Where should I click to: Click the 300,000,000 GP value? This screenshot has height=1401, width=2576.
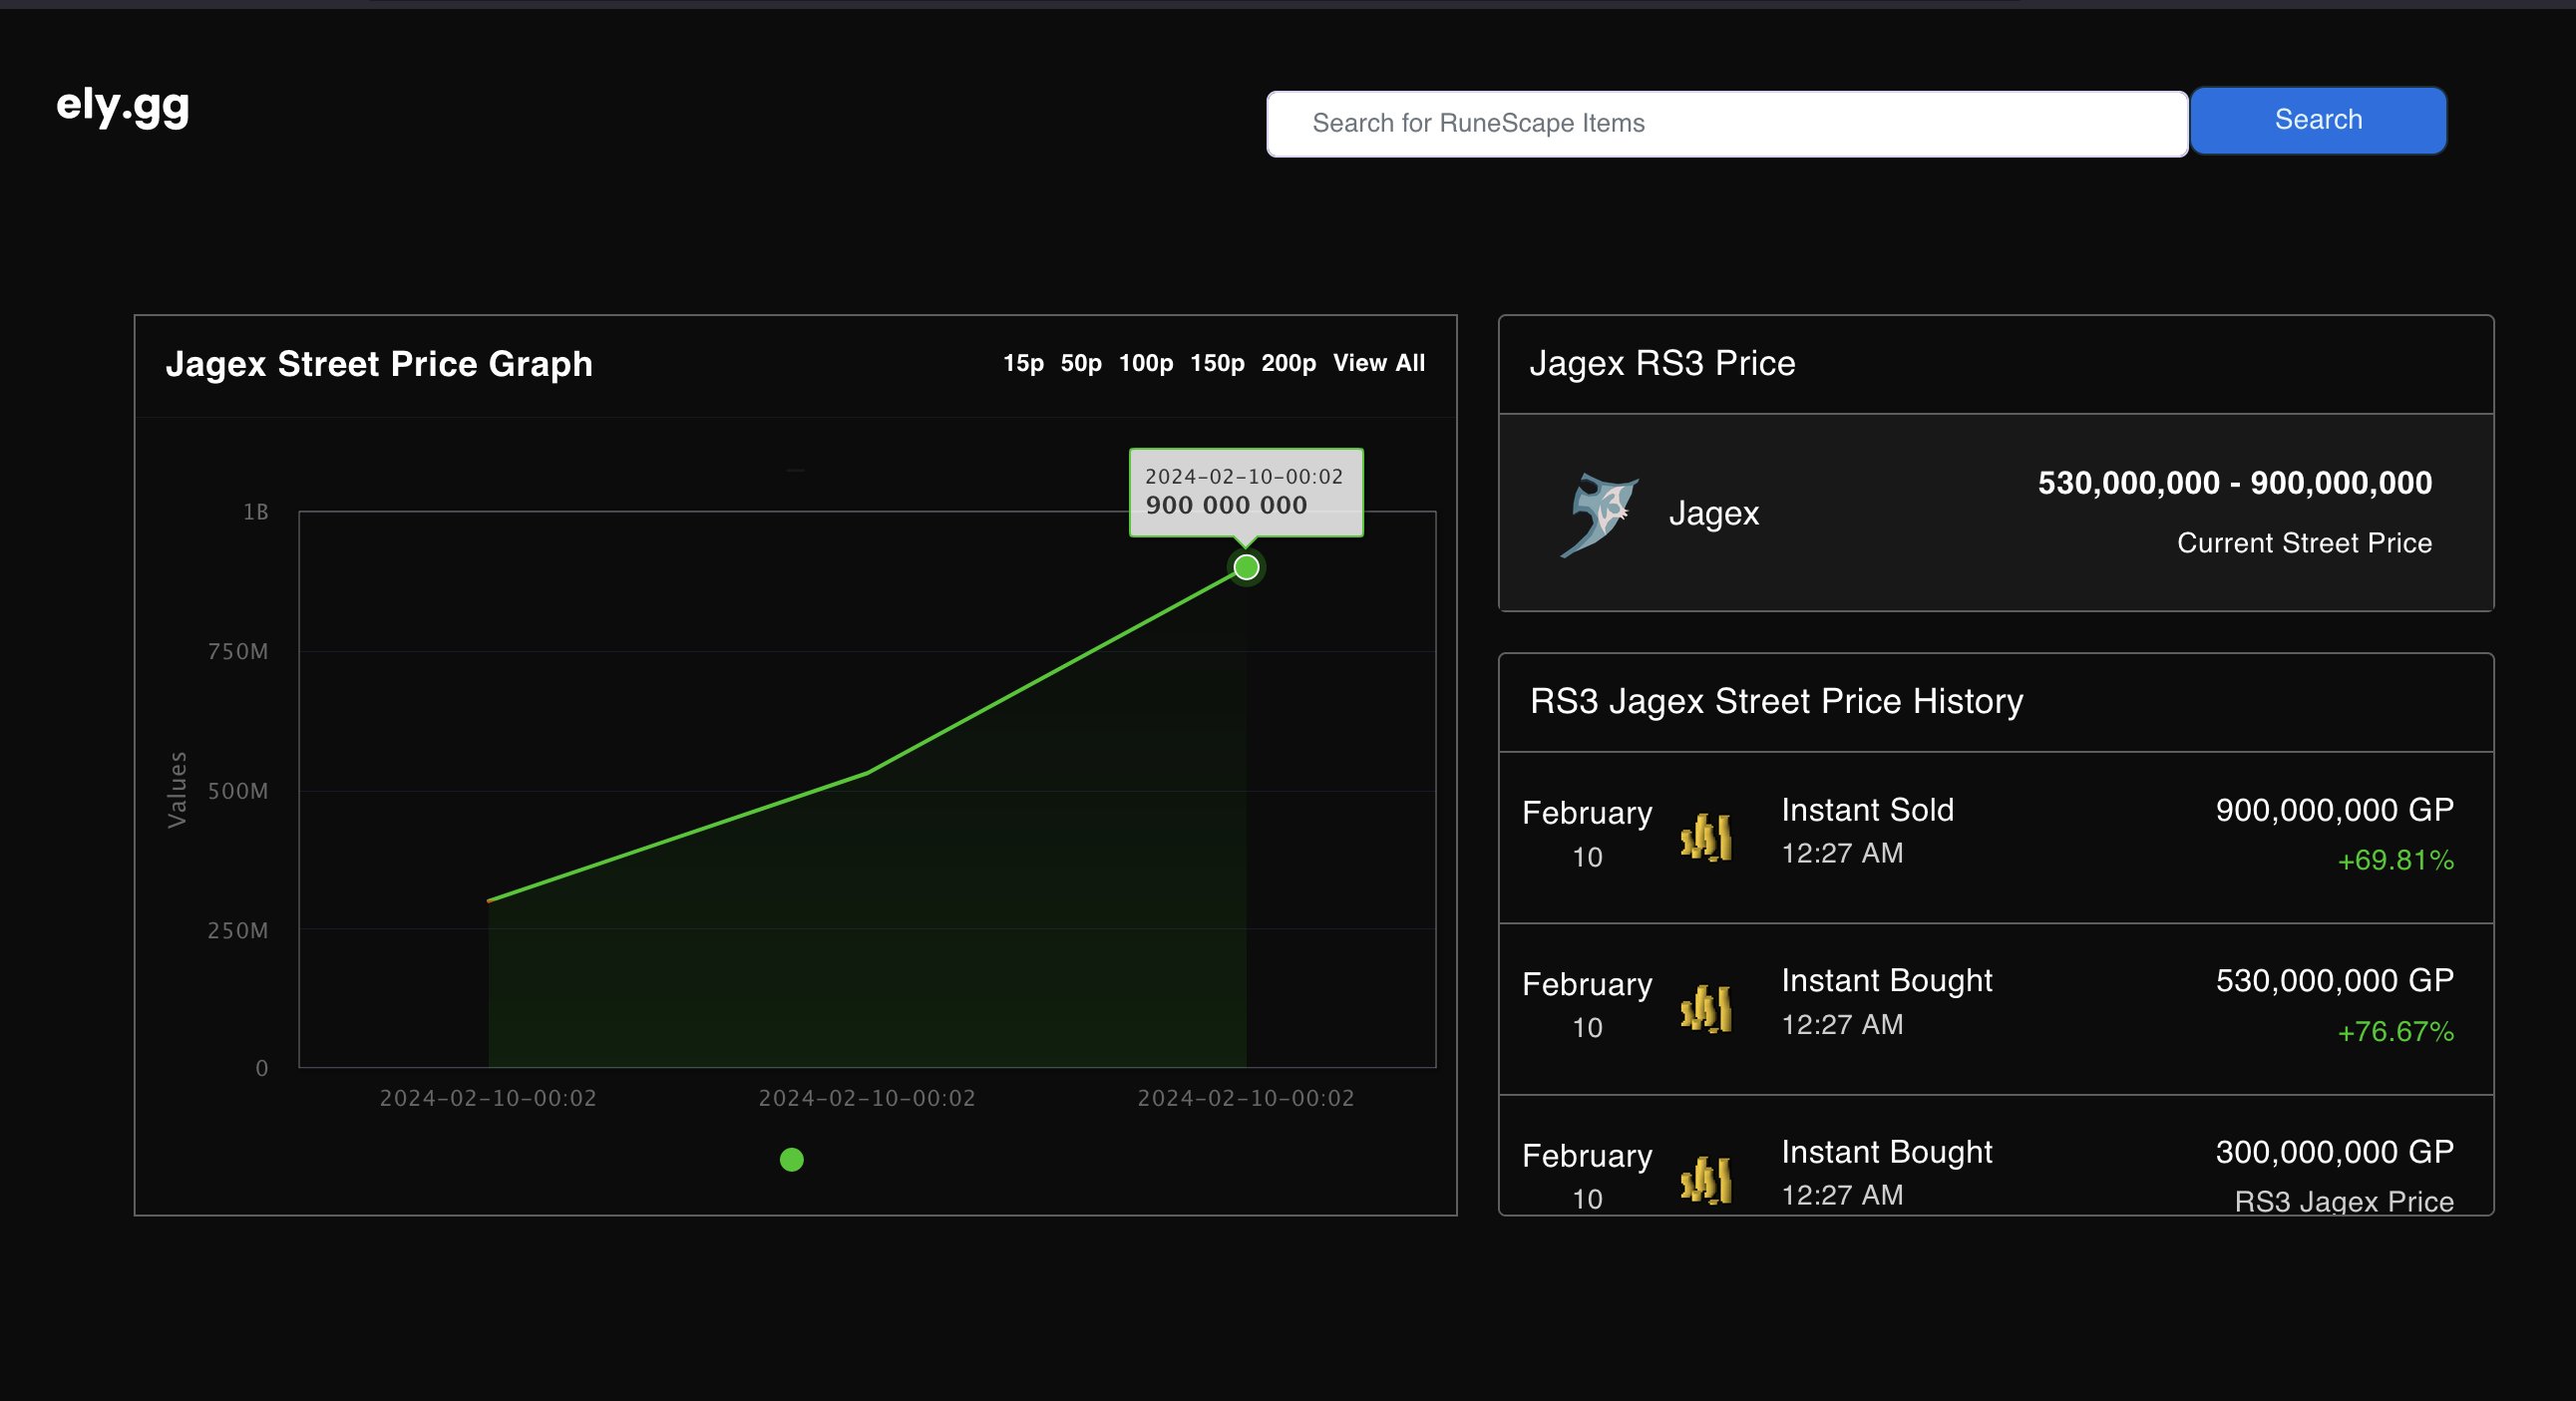2334,1152
